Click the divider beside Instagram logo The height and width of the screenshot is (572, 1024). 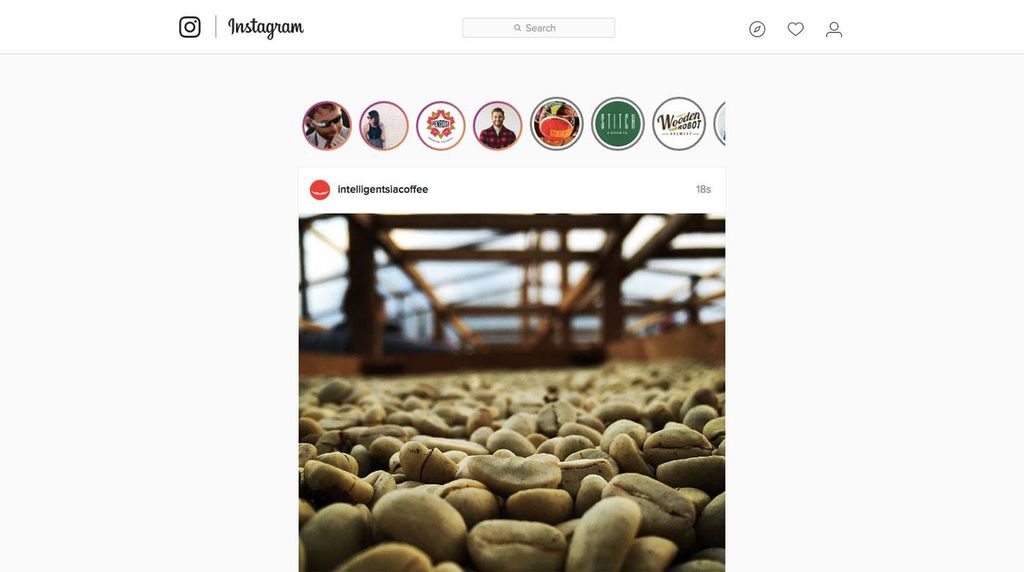click(x=216, y=27)
